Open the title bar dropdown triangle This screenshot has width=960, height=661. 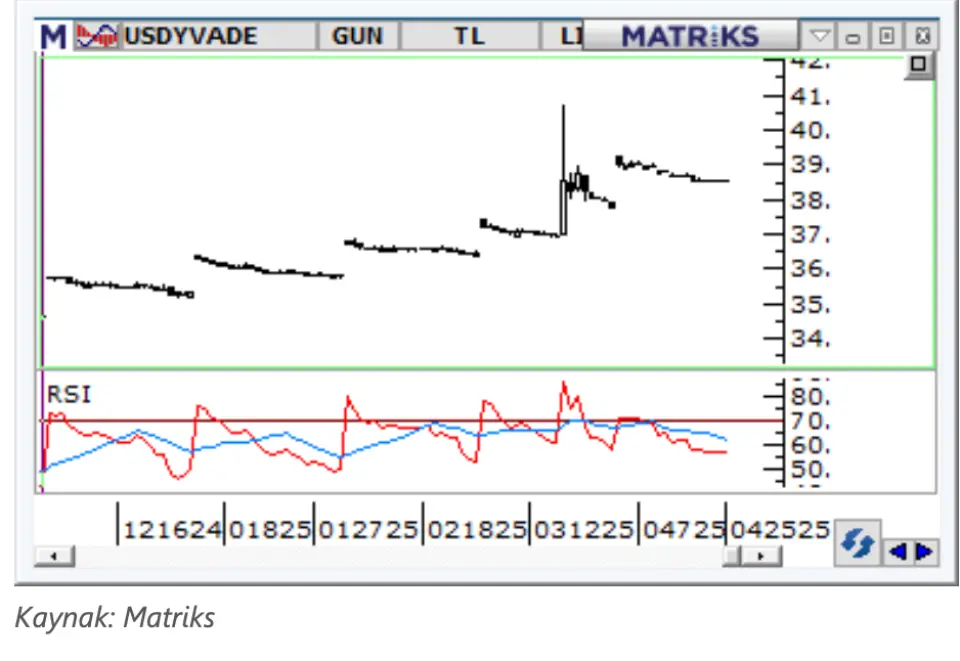click(x=820, y=37)
